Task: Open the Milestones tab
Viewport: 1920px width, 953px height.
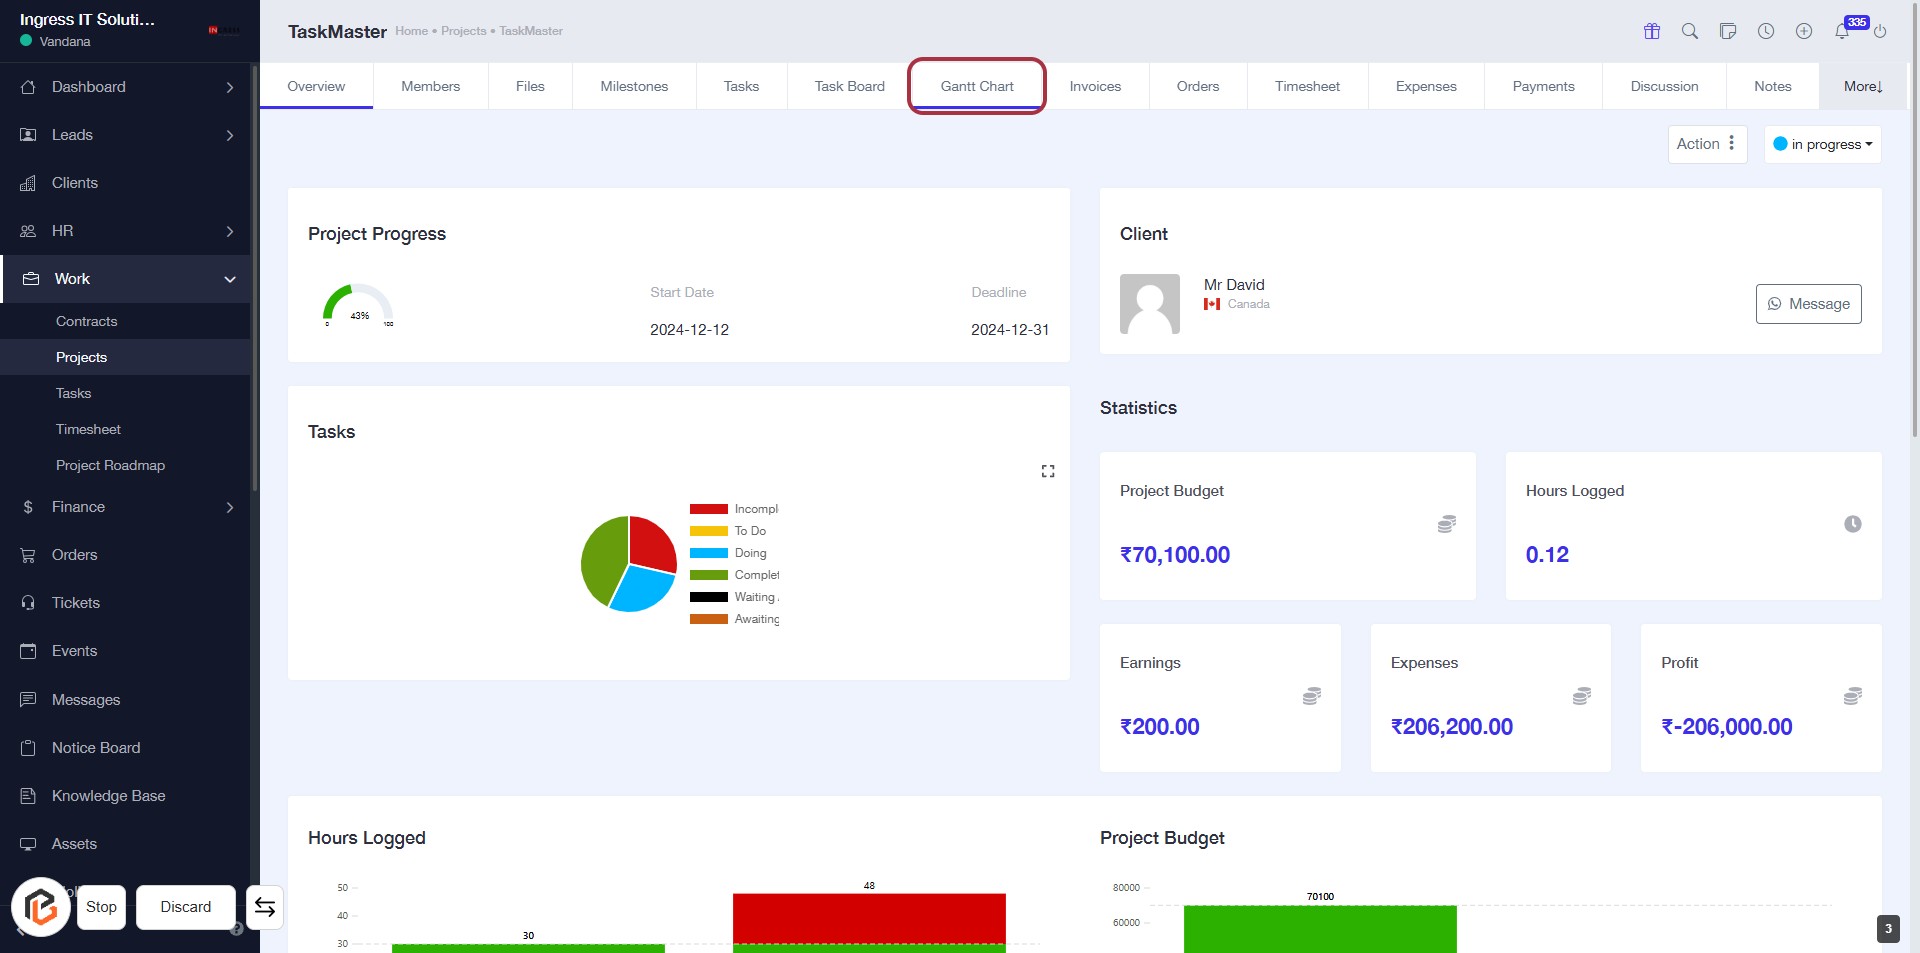Action: [x=634, y=86]
